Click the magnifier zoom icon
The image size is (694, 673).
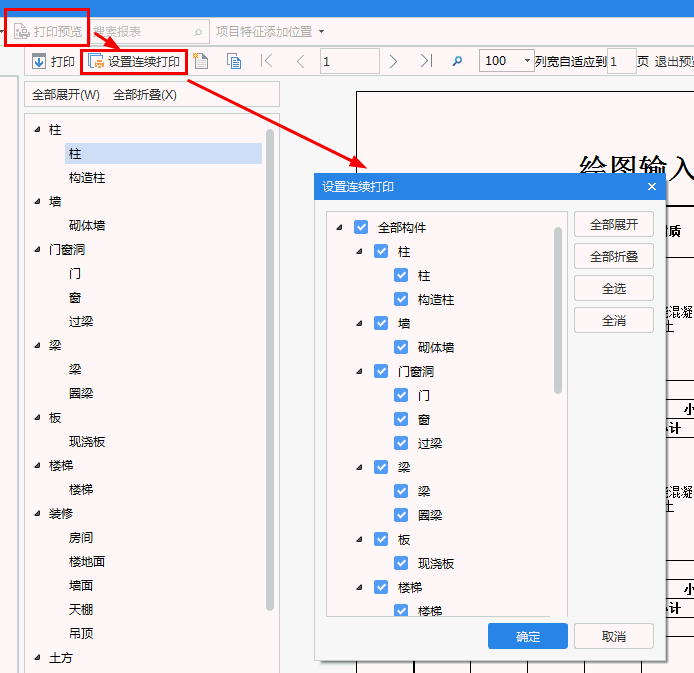[x=458, y=62]
